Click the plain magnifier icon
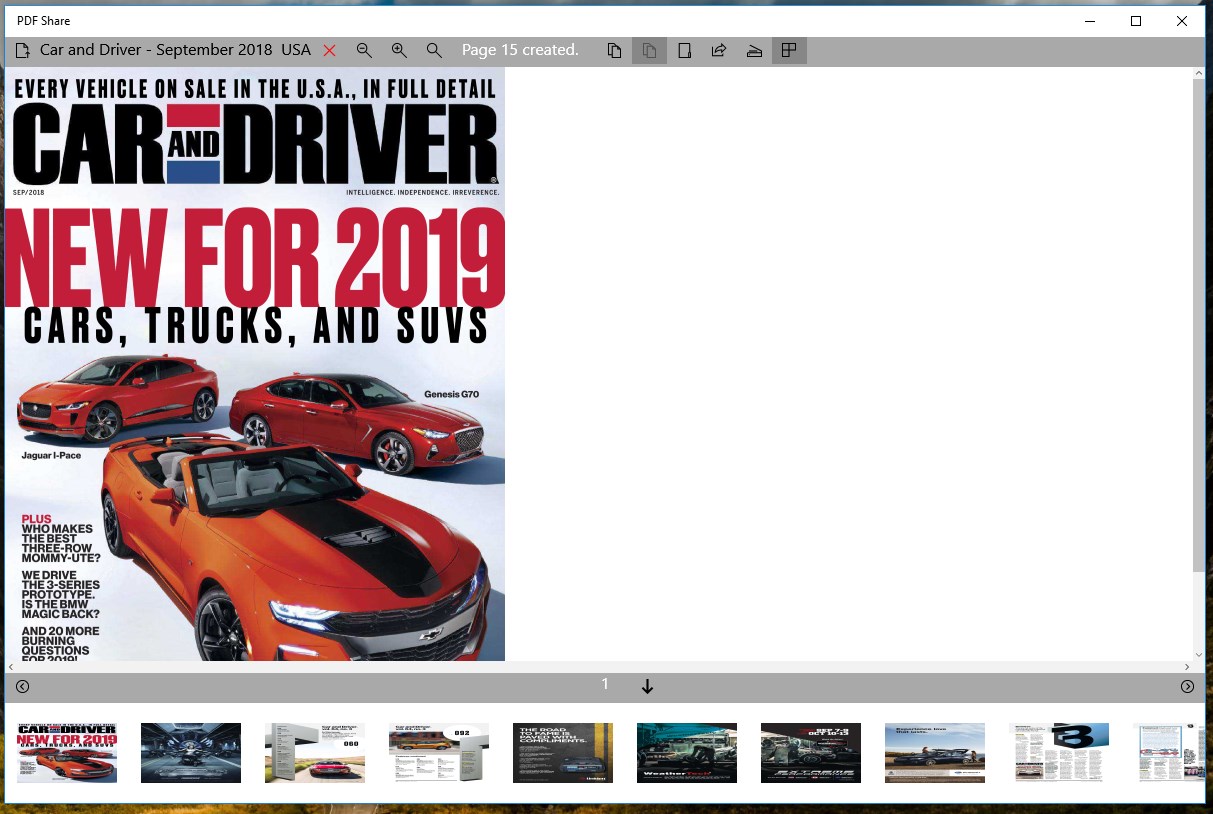Viewport: 1213px width, 814px height. click(x=434, y=50)
